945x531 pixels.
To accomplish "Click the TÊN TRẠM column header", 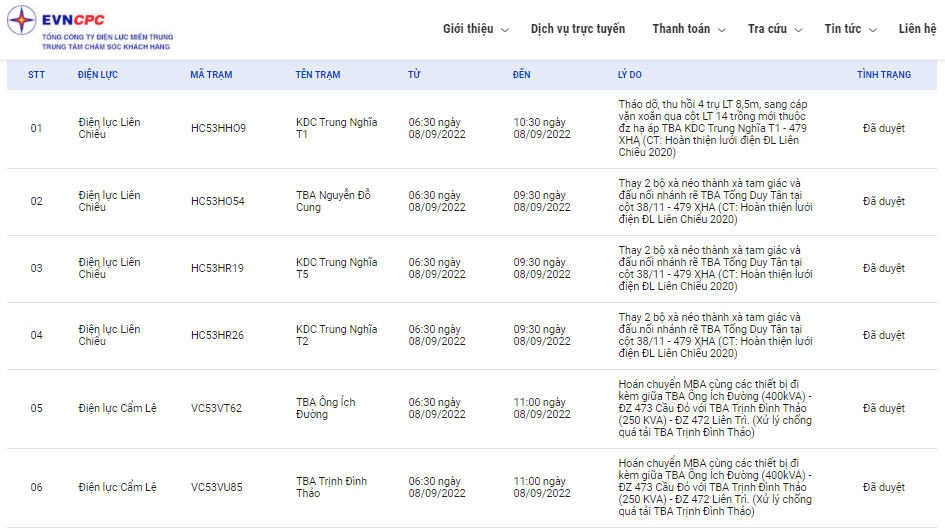I will pyautogui.click(x=318, y=75).
